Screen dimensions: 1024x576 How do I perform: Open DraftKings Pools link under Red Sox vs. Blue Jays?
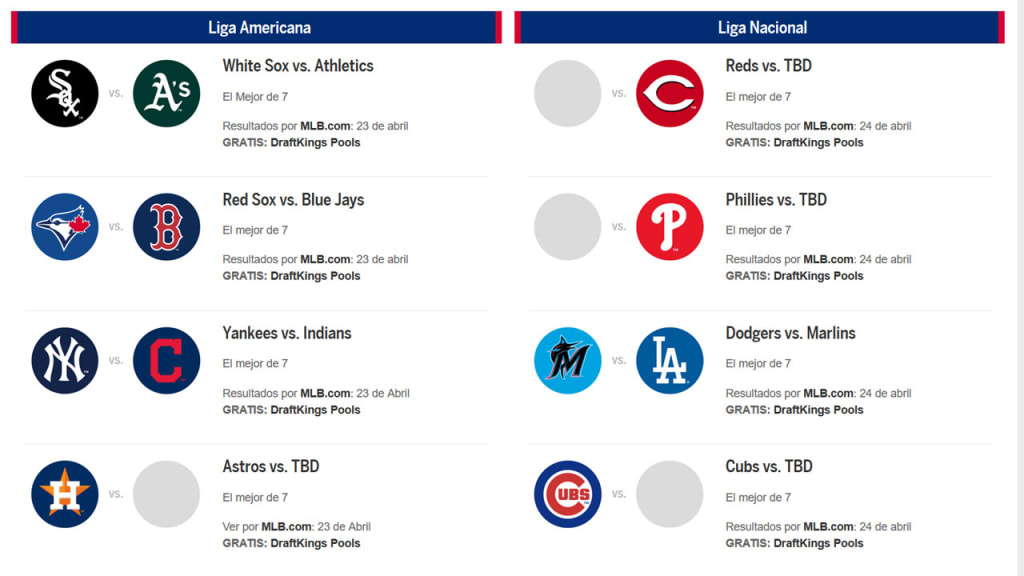[x=315, y=276]
